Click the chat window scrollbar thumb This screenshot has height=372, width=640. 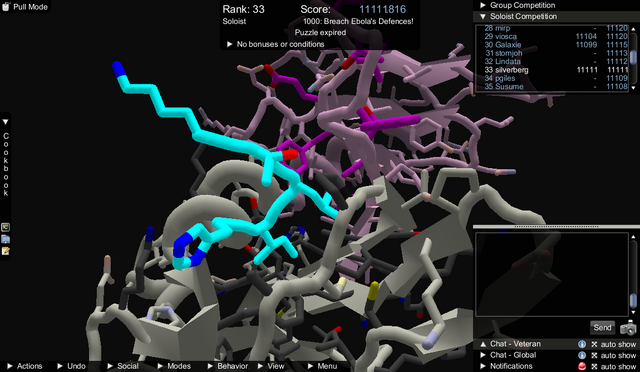pyautogui.click(x=633, y=301)
